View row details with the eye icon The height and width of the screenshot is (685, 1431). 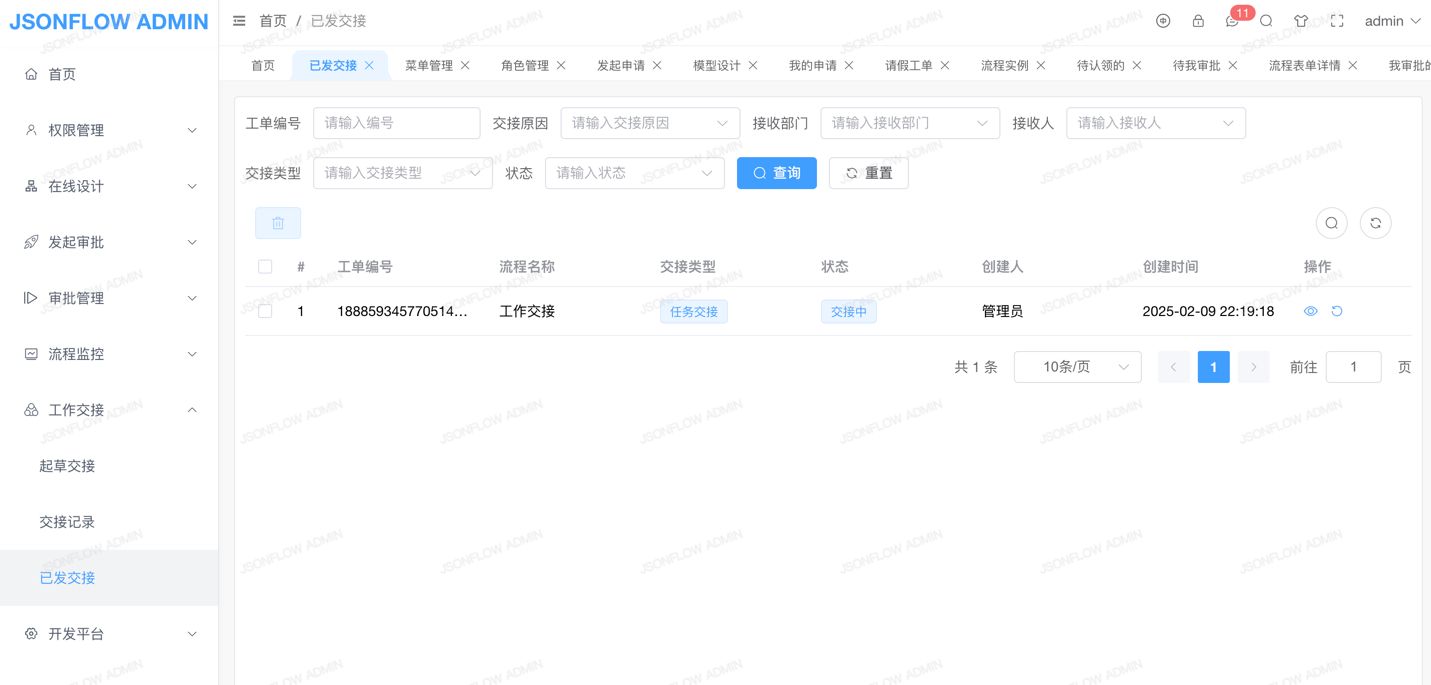pyautogui.click(x=1310, y=311)
